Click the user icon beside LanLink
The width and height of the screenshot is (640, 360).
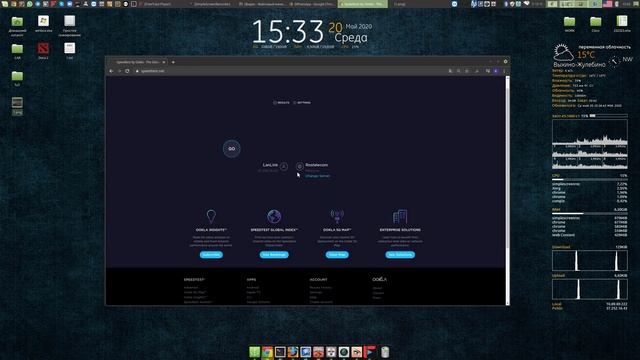click(284, 166)
